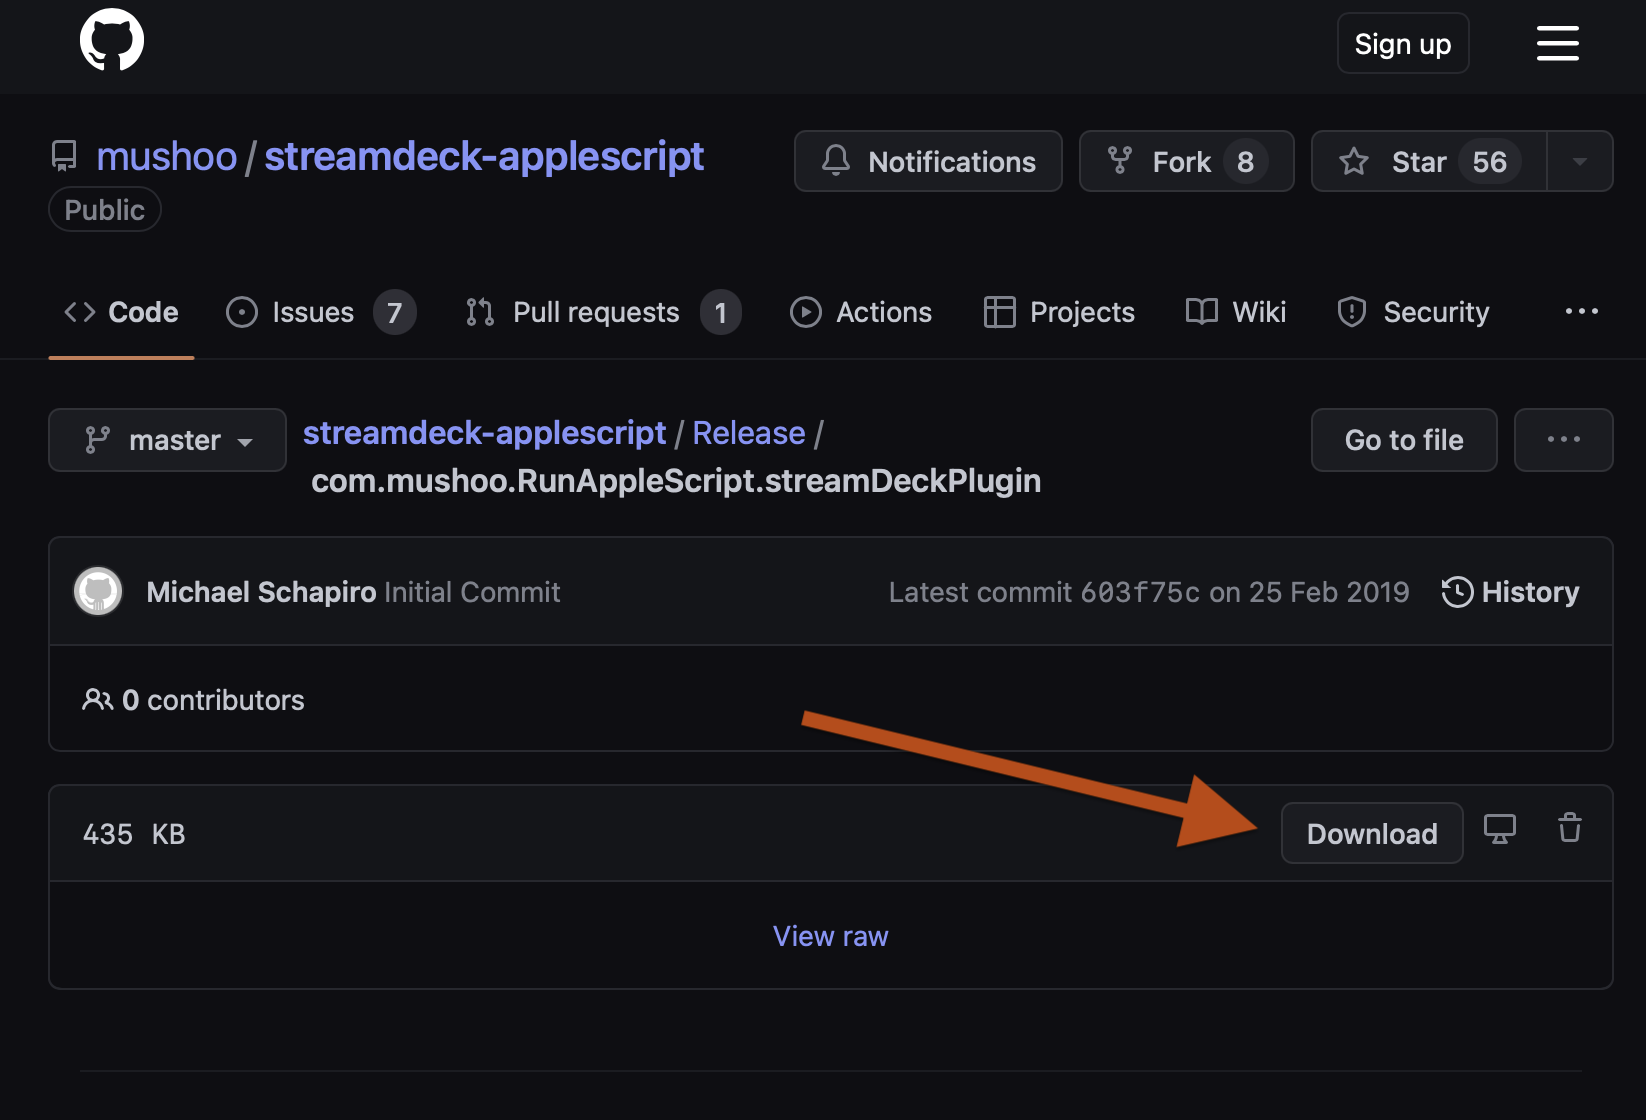Show more repository tabs overflow menu

point(1581,312)
